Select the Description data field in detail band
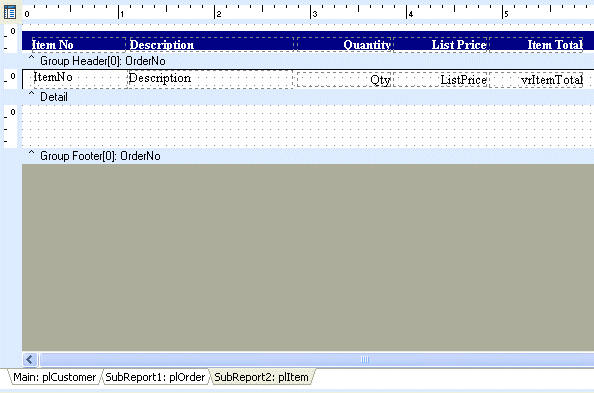This screenshot has height=393, width=594. [210, 79]
